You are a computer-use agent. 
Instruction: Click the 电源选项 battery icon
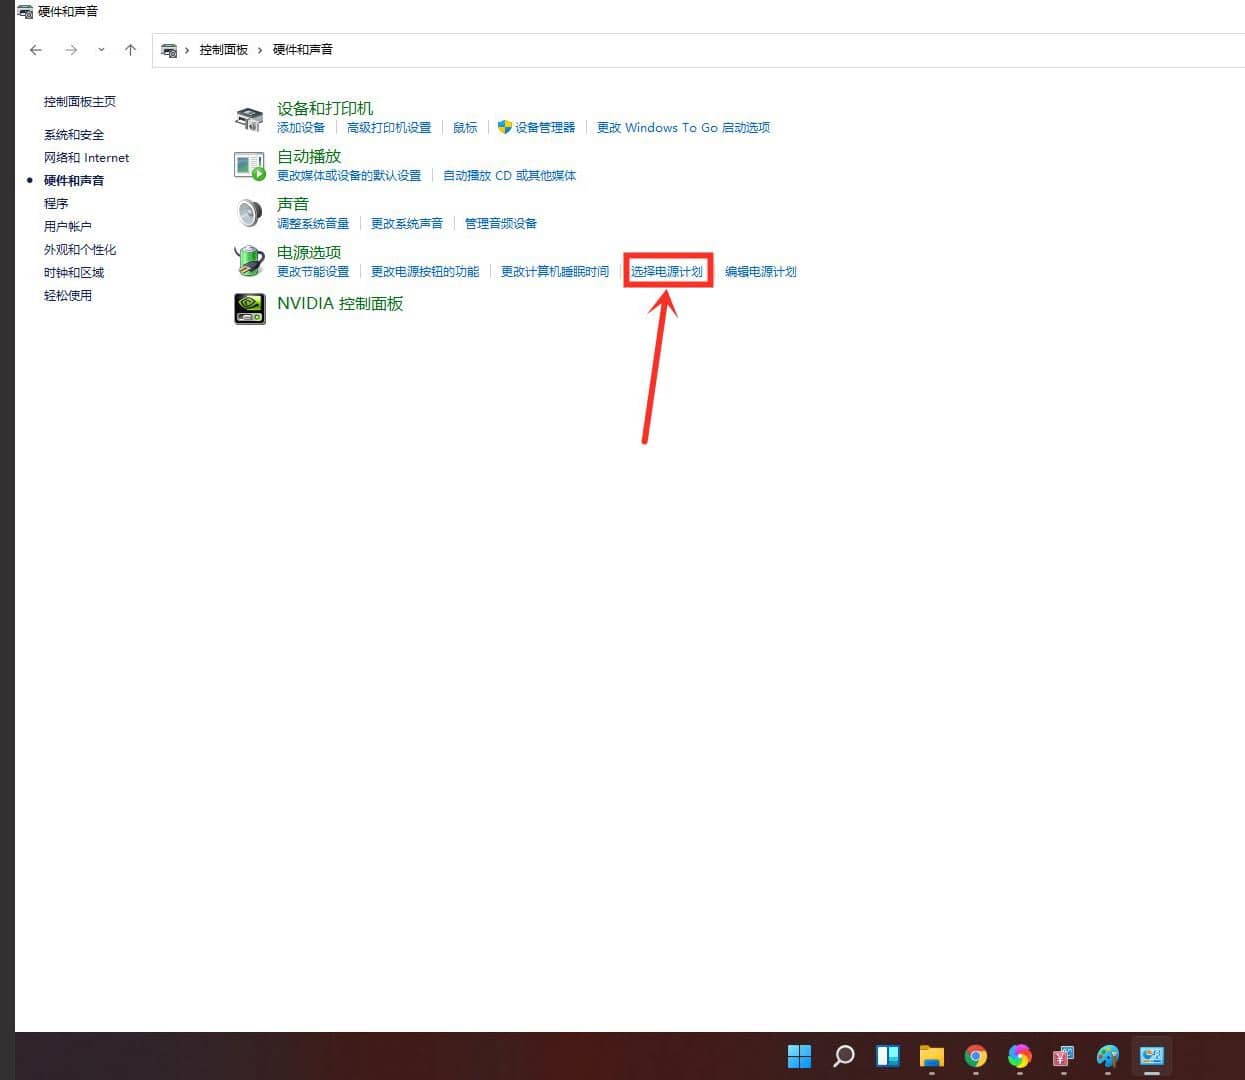[249, 260]
